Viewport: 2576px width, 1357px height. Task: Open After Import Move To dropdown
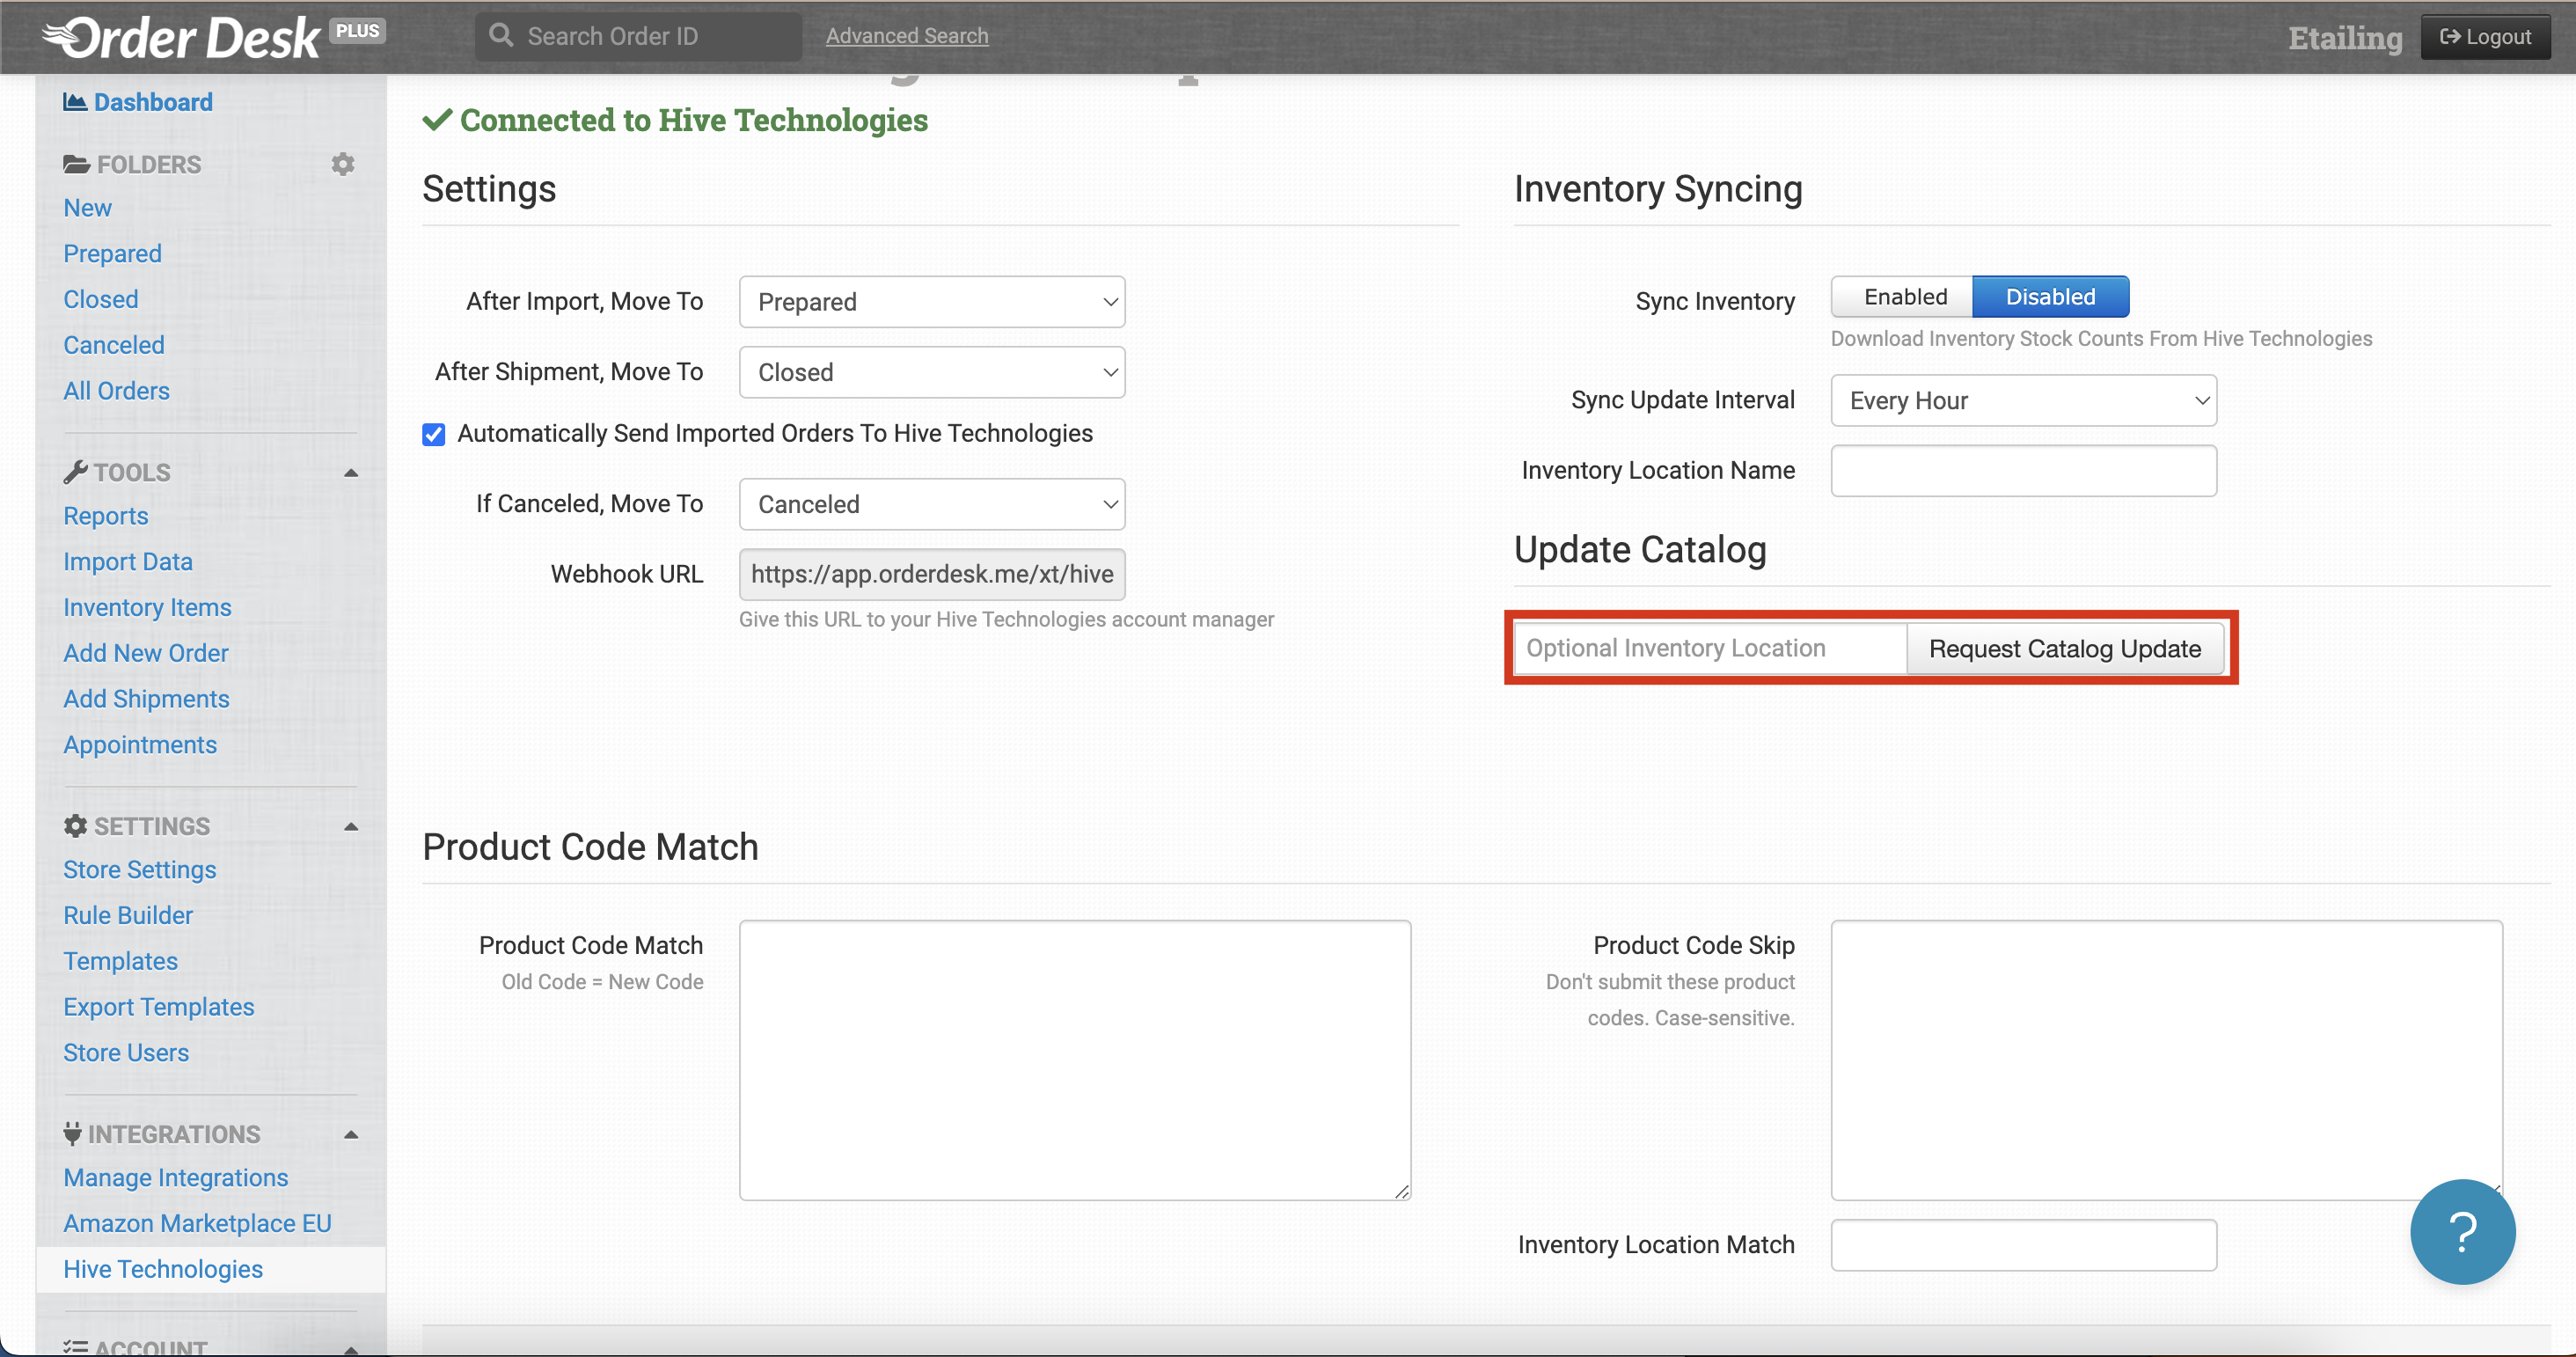coord(931,302)
